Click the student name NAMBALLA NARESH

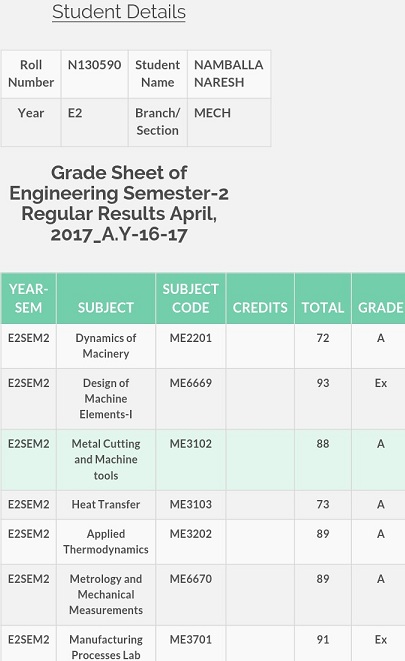click(229, 74)
